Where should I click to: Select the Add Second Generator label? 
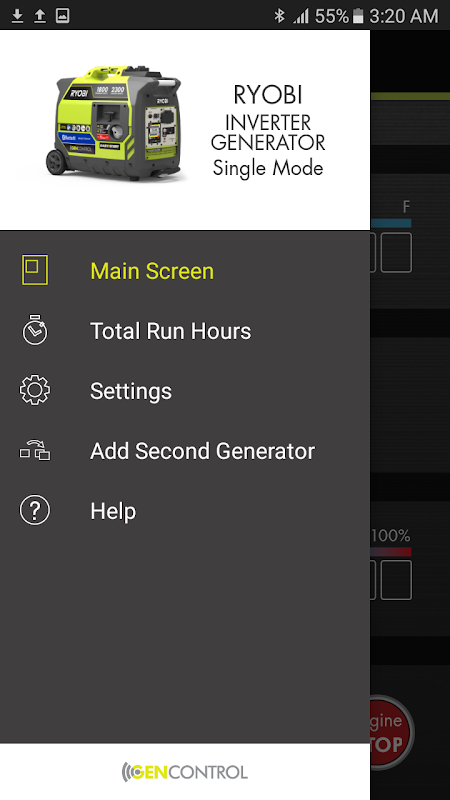click(x=203, y=451)
